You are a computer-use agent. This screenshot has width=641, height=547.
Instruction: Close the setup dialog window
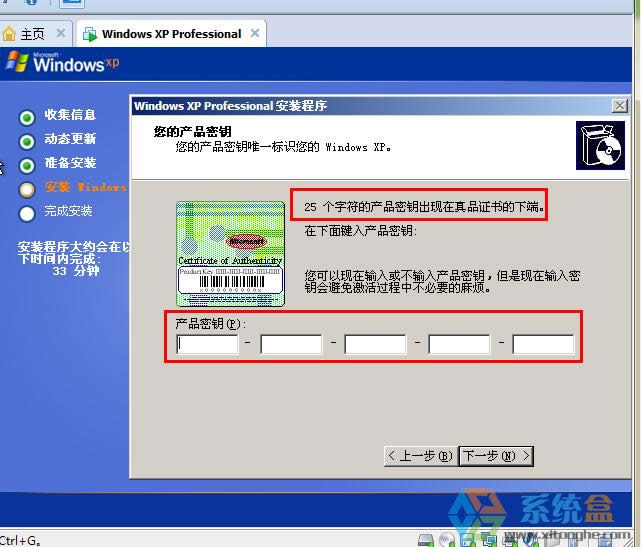point(620,106)
